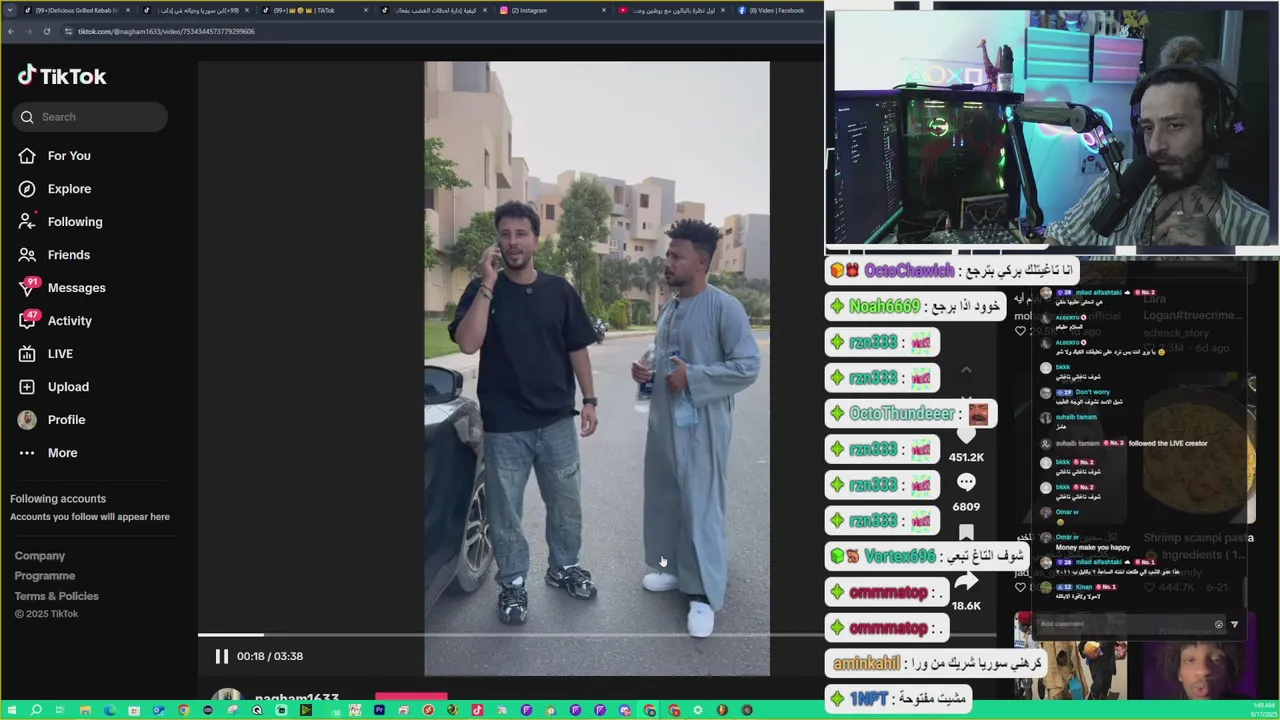Image resolution: width=1280 pixels, height=720 pixels.
Task: Go to previous video with up chevron
Action: [x=966, y=370]
